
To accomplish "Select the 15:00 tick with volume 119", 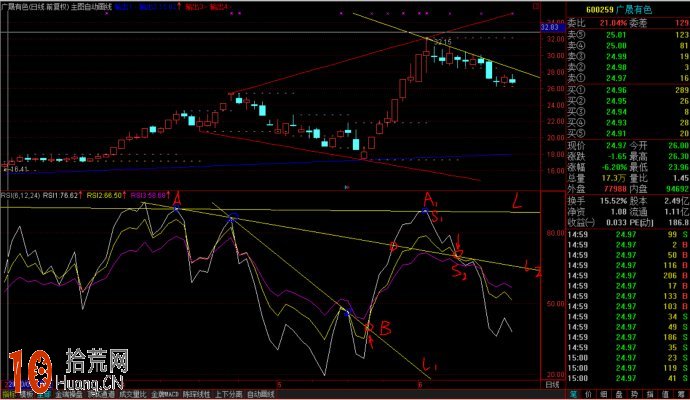I will 628,368.
